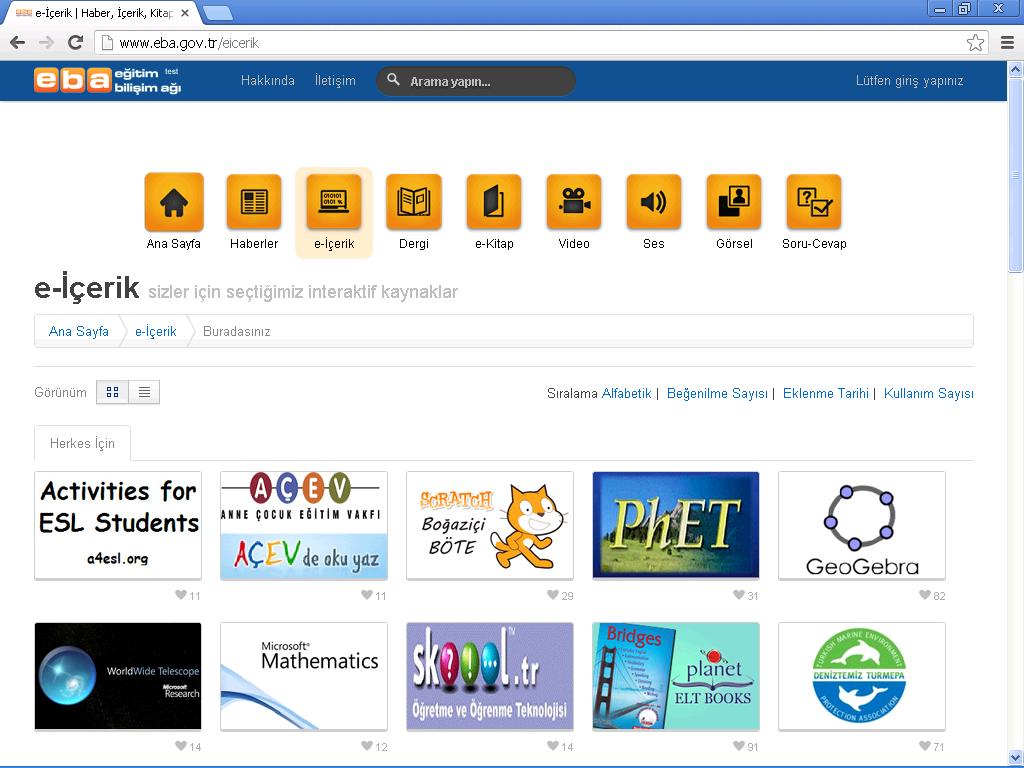This screenshot has width=1024, height=768.
Task: Like Scratch Boğaziçi BÖTE heart
Action: (553, 595)
